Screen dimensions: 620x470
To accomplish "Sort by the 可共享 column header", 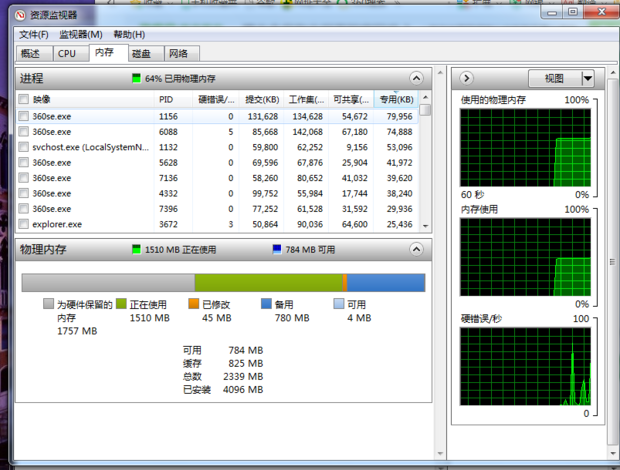I will point(351,99).
